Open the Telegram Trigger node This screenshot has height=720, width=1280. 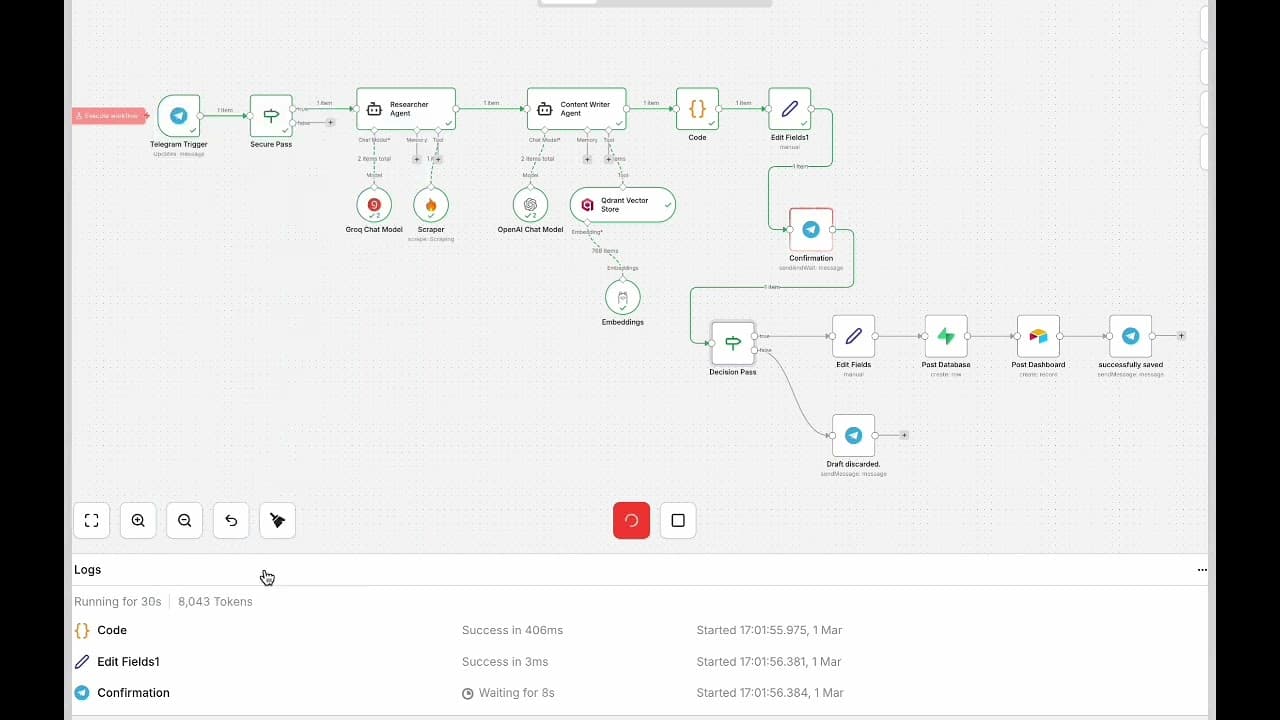coord(179,116)
